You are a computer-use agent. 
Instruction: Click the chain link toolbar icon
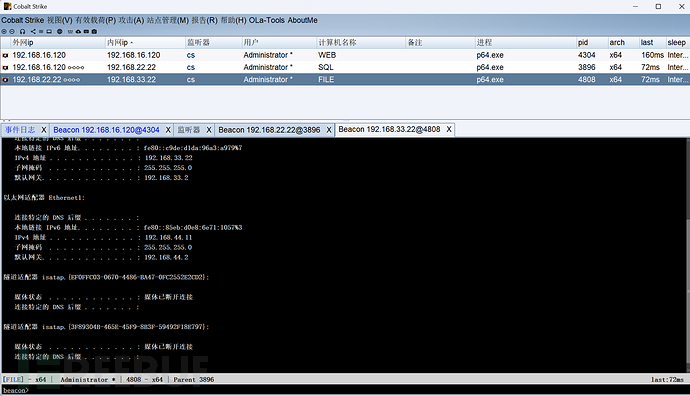(86, 32)
